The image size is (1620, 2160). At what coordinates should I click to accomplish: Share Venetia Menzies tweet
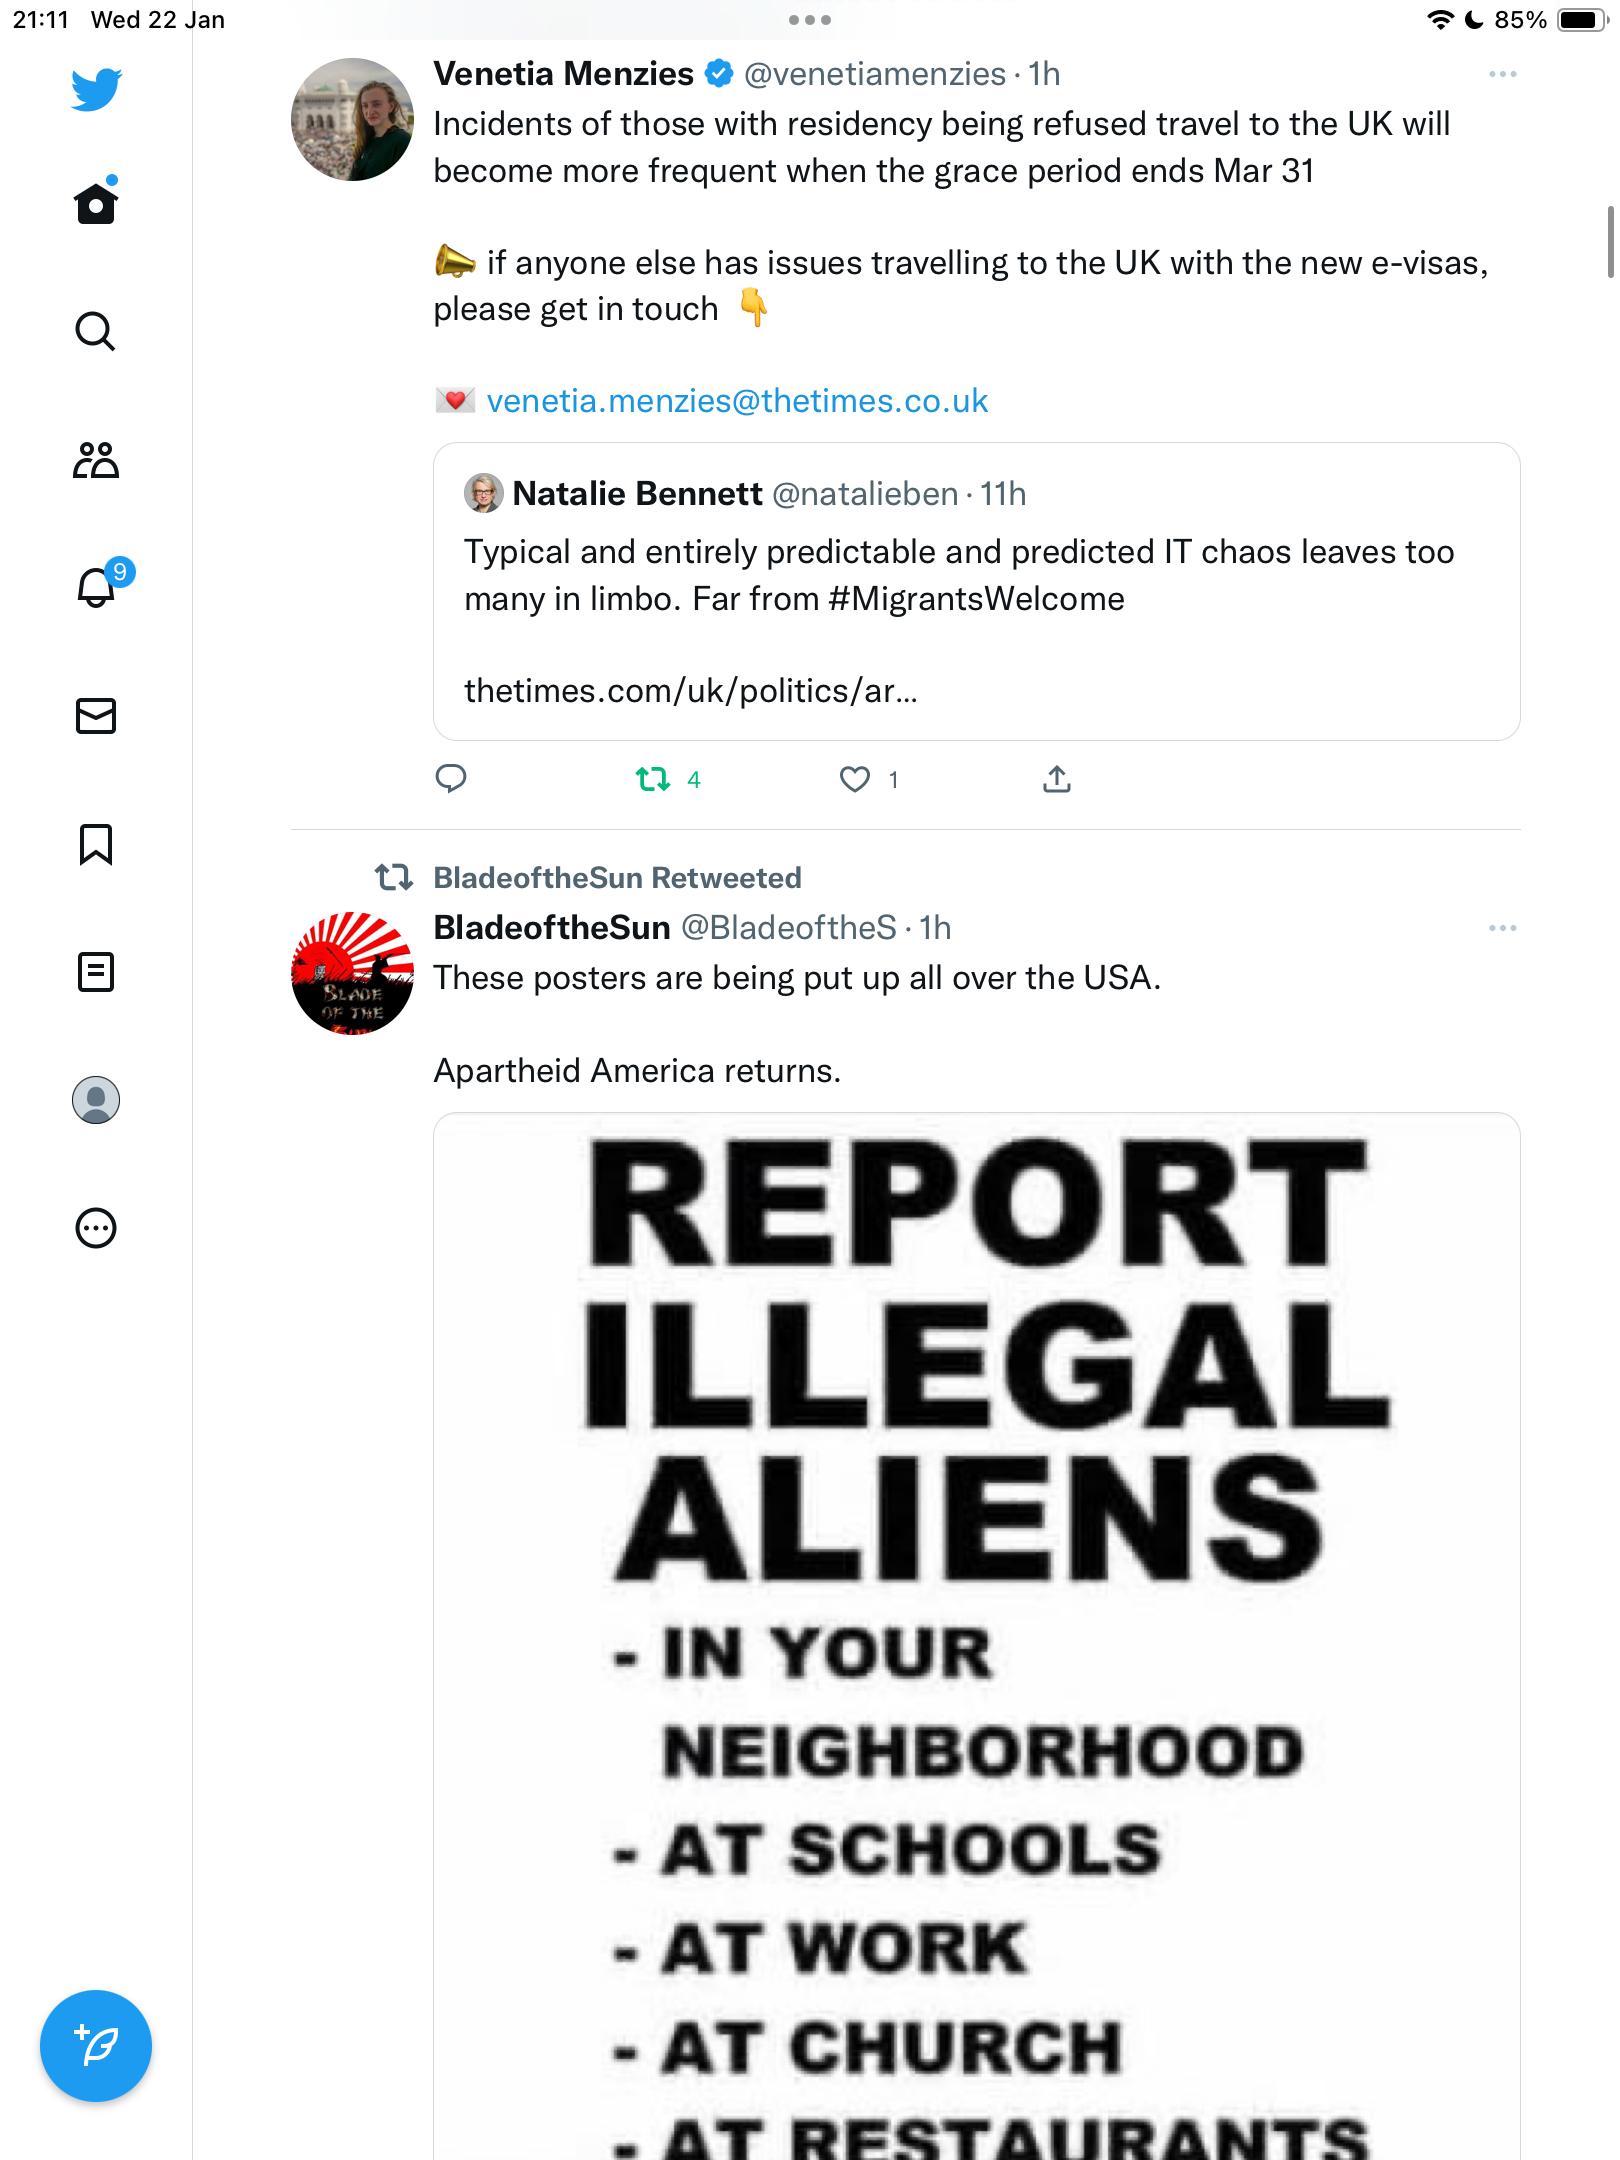pos(1057,779)
